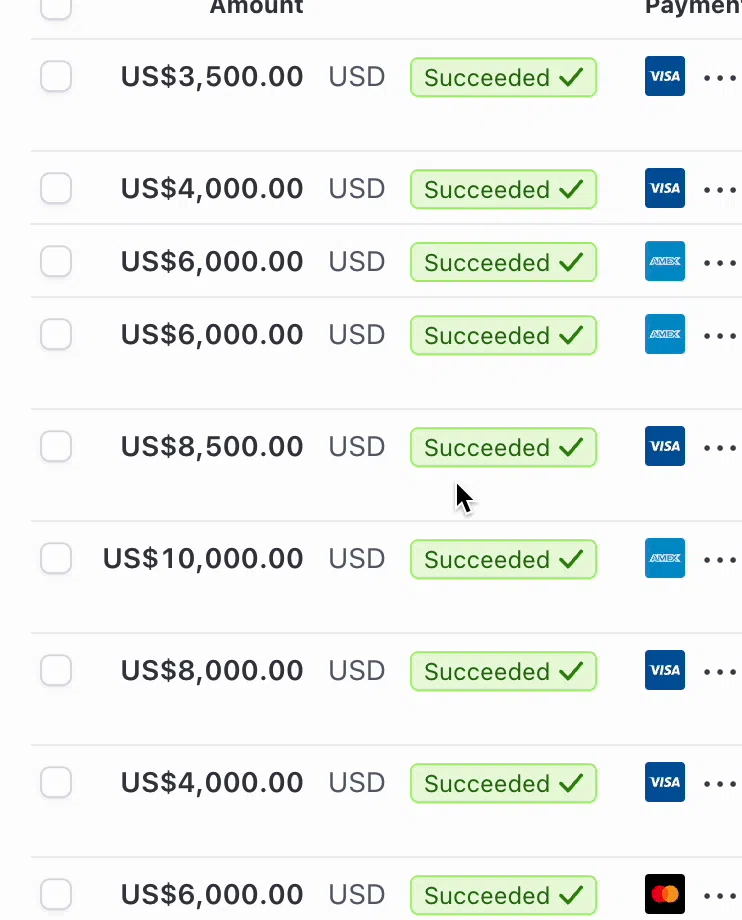Open actions menu for Mastercard US$6,000.00 payment
Viewport: 742px width, 920px height.
(x=720, y=894)
